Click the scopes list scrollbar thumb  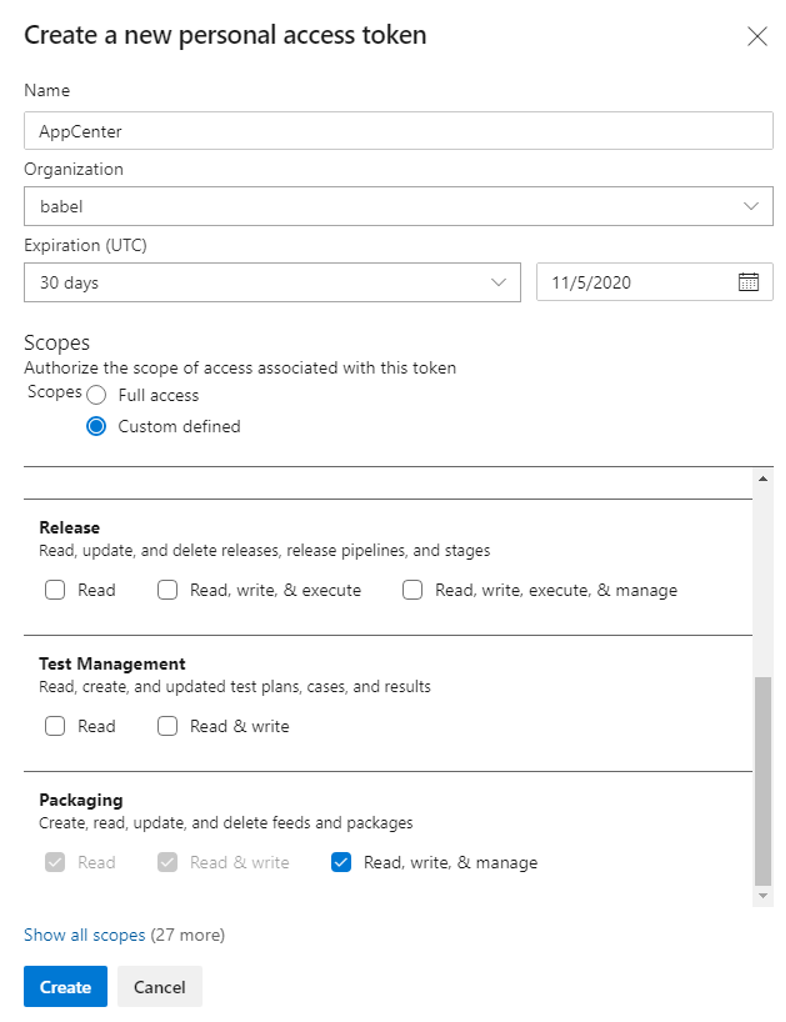click(763, 781)
